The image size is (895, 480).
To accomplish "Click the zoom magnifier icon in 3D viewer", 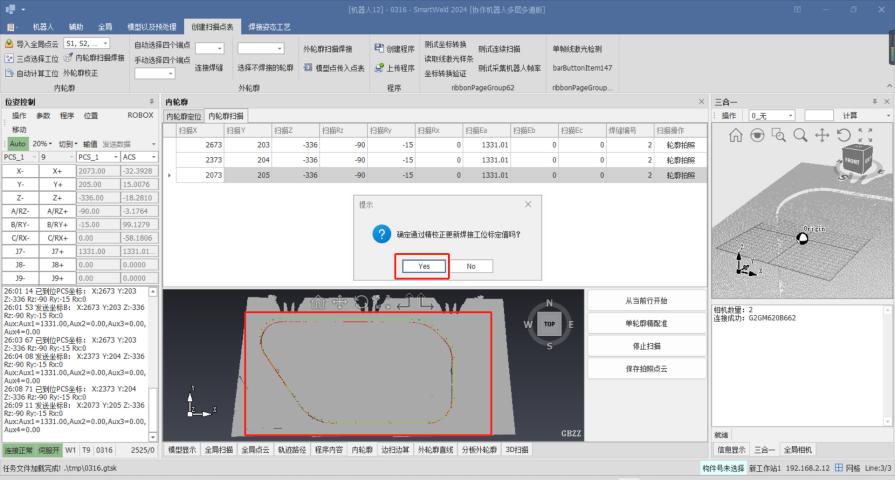I will coord(799,134).
